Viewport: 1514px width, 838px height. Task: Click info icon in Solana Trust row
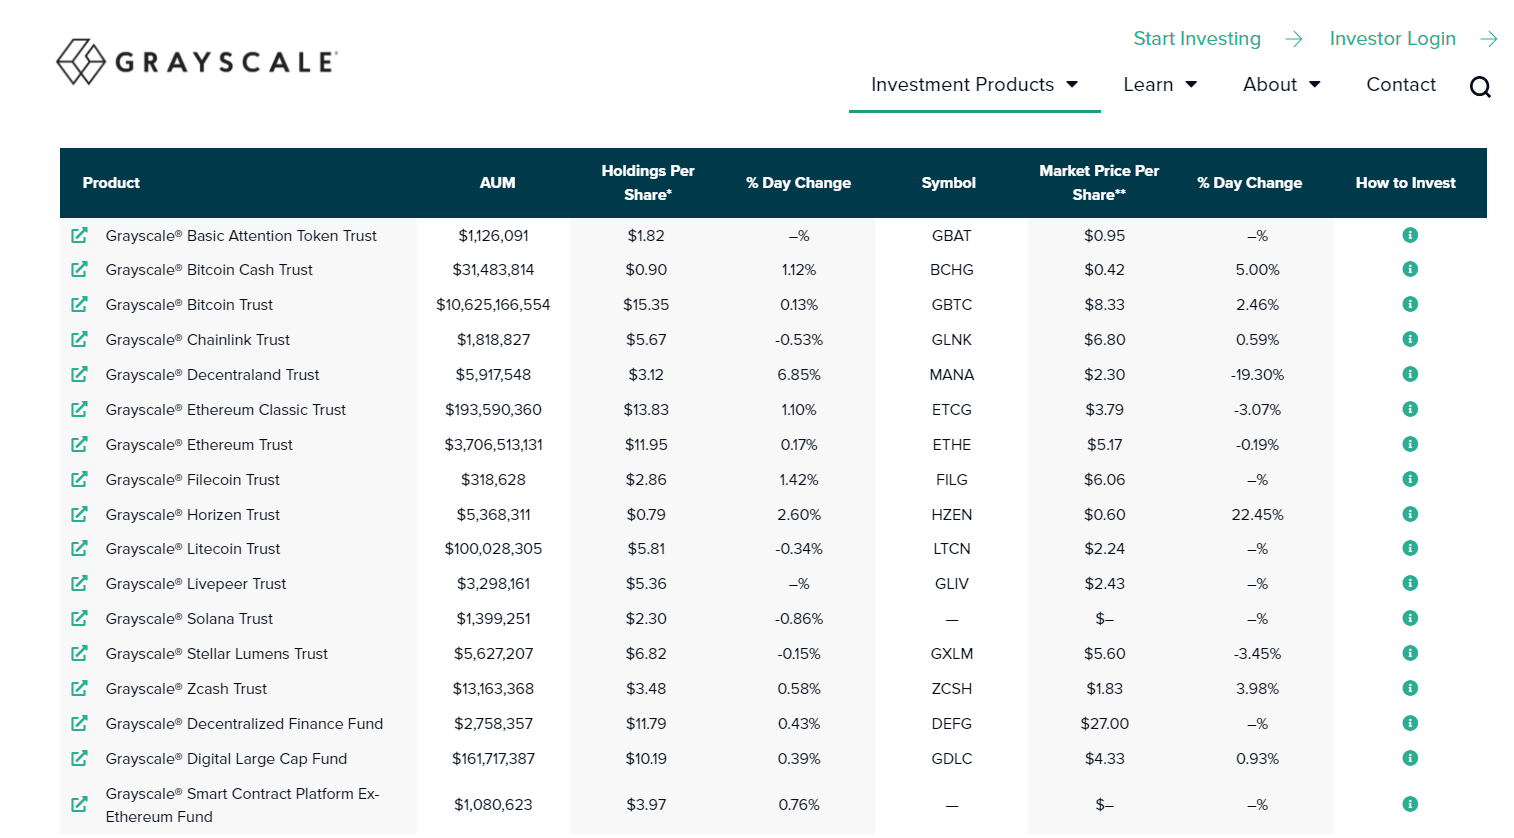[x=1410, y=618]
